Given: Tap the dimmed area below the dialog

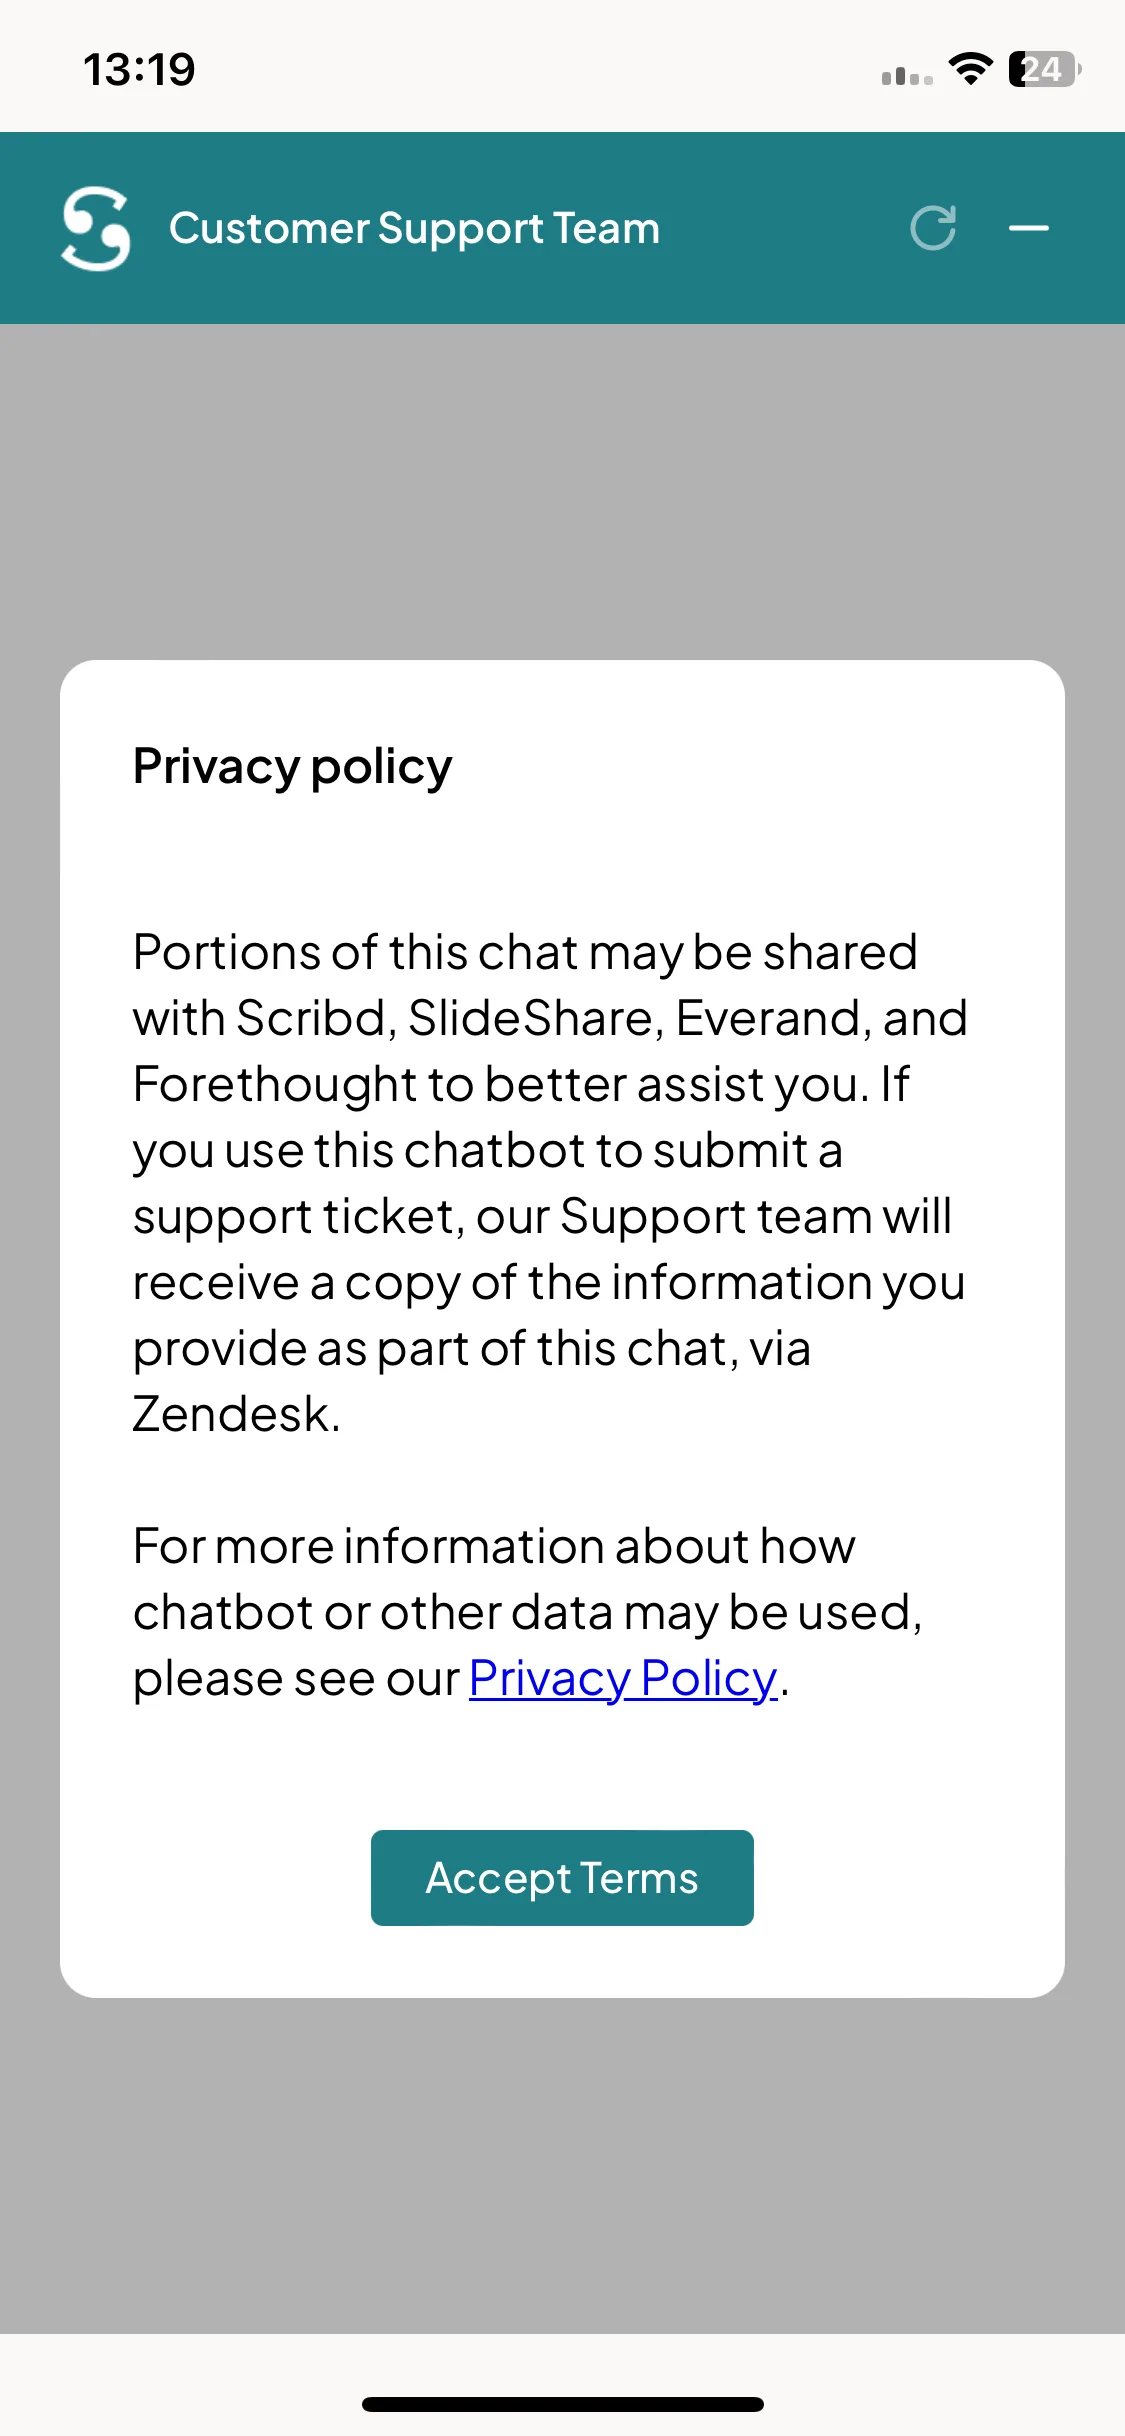Looking at the screenshot, I should click(x=562, y=2165).
